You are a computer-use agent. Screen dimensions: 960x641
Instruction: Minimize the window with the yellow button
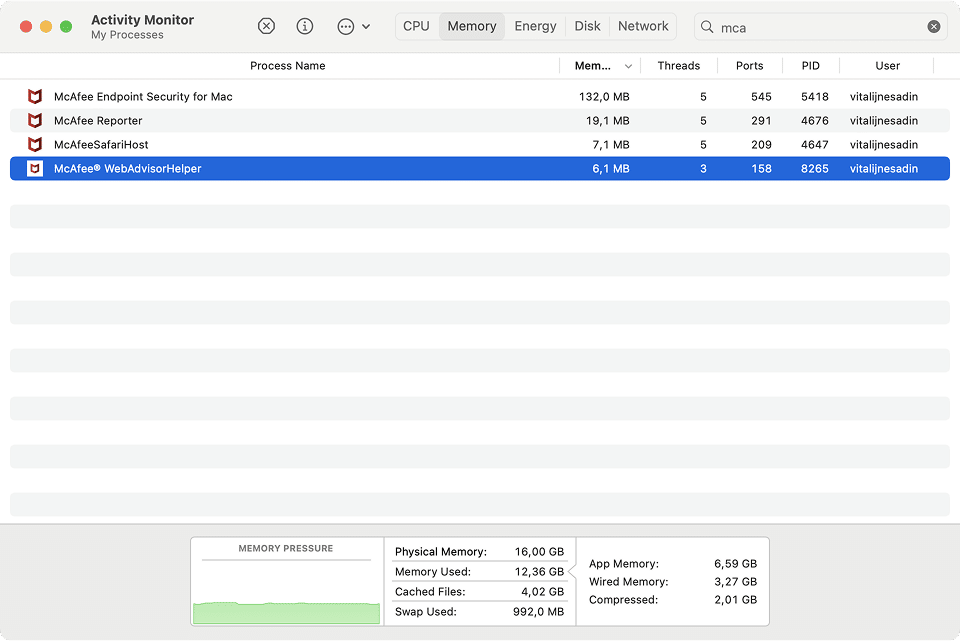46,26
